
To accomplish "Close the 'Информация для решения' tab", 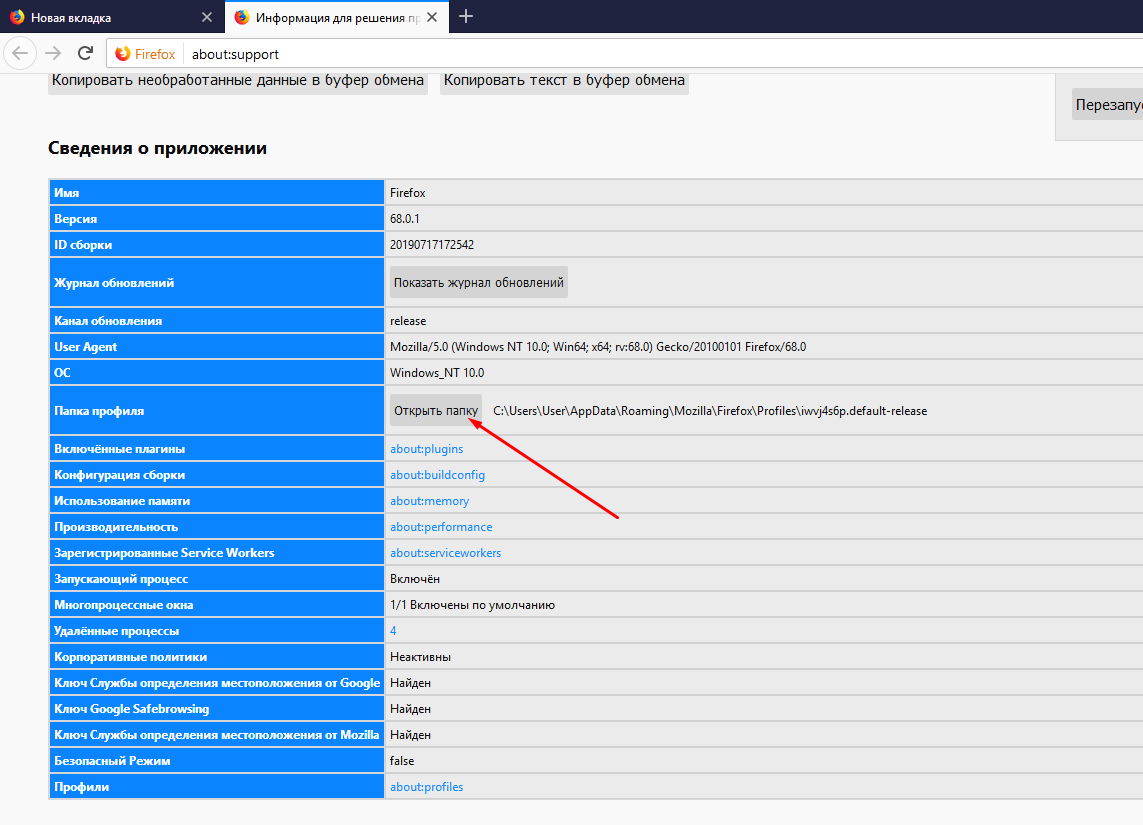I will tap(432, 17).
